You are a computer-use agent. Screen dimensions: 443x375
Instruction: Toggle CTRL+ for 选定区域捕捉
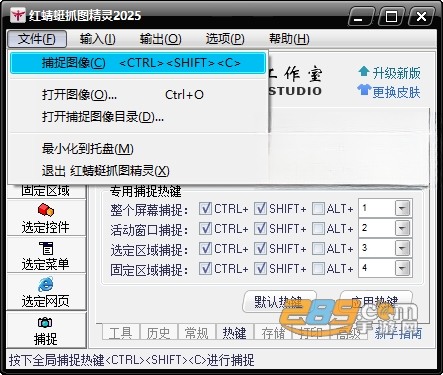205,249
